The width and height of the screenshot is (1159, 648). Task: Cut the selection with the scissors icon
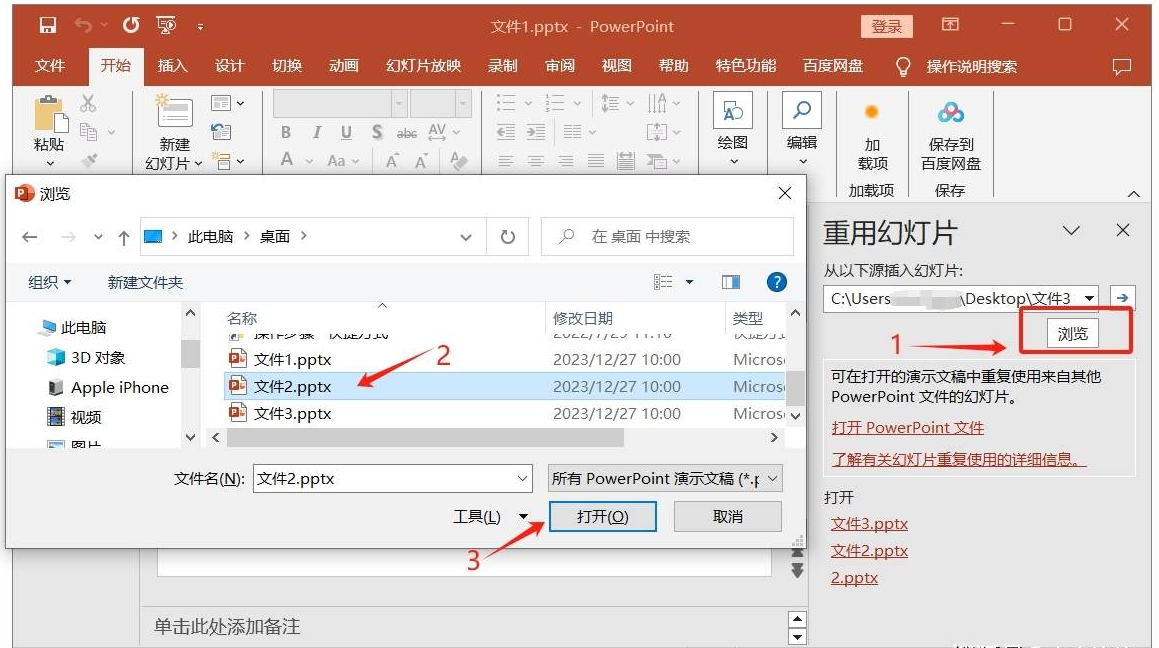(x=88, y=103)
